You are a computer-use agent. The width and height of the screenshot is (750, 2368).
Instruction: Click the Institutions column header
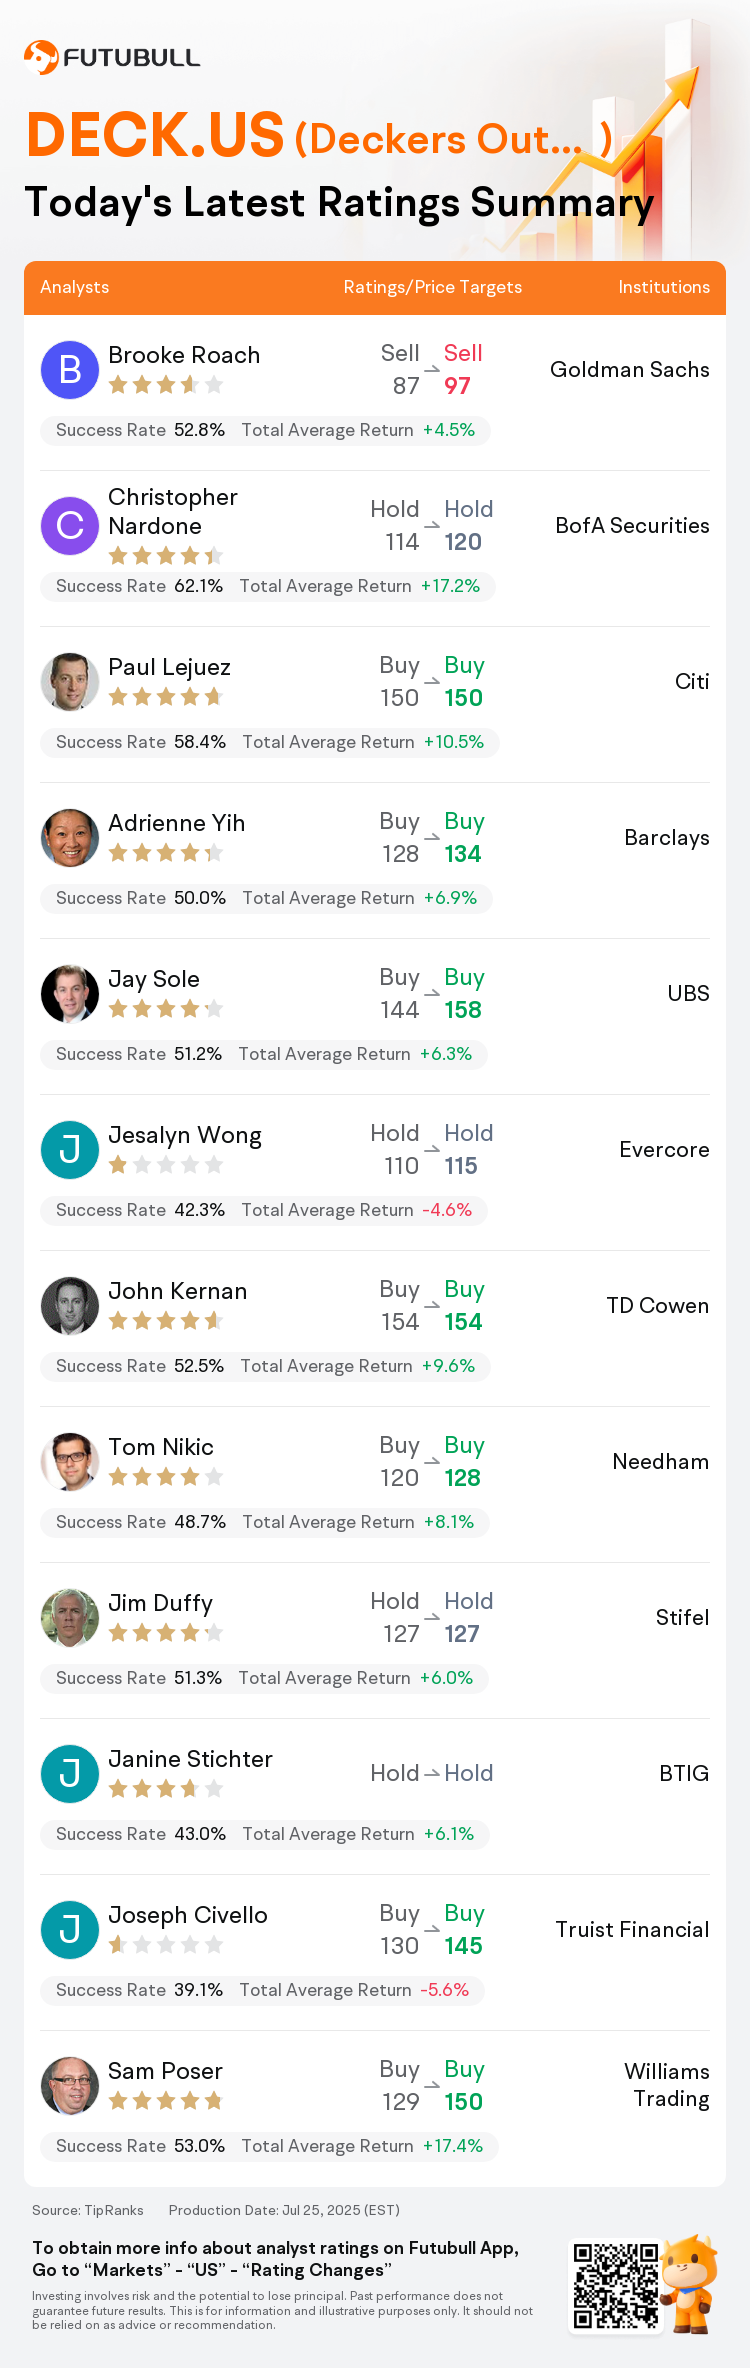pos(664,287)
